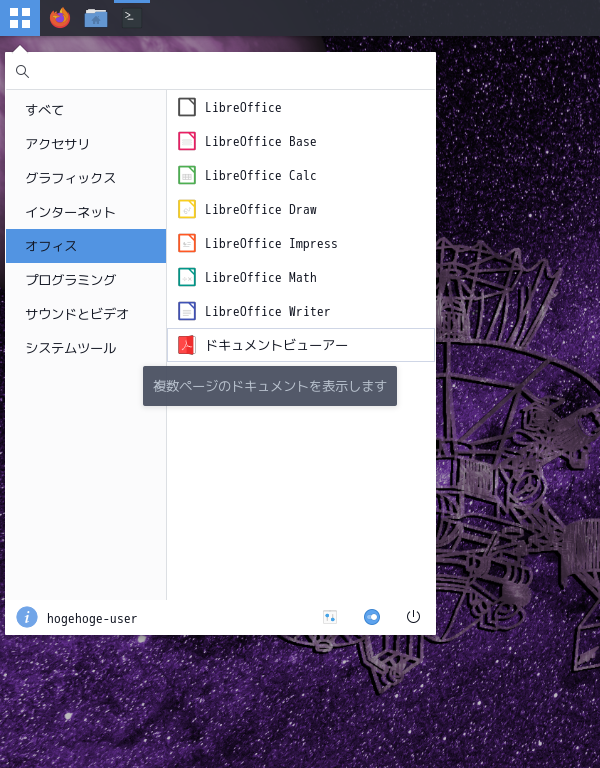Click the hogehoge-user name label
Viewport: 600px width, 768px height.
[x=92, y=619]
